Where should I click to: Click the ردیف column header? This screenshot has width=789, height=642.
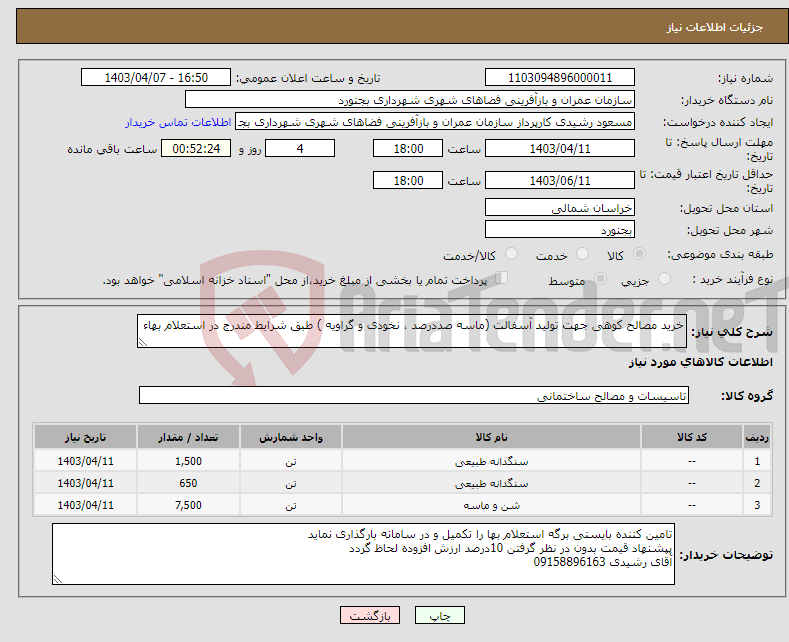[x=757, y=437]
